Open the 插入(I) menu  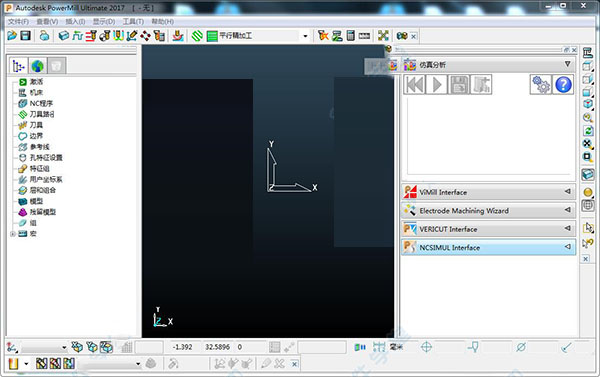pos(75,21)
